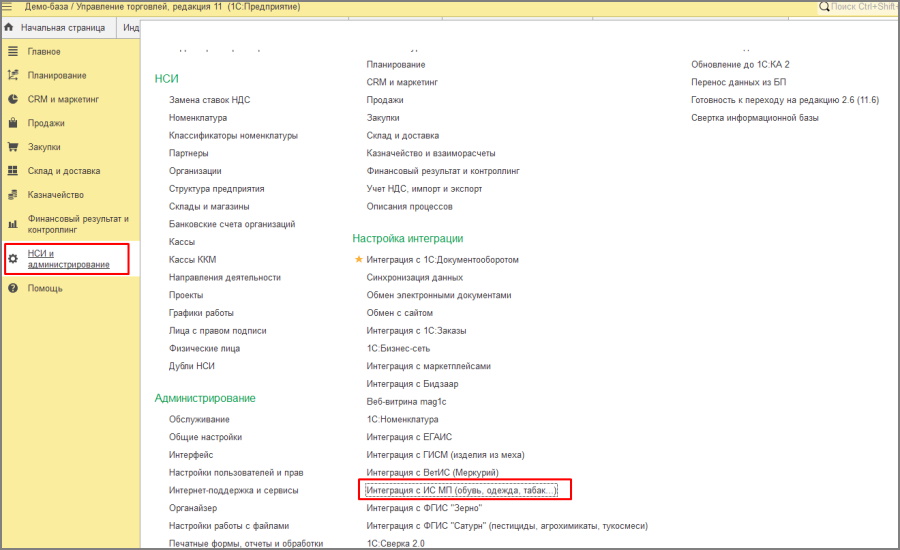The height and width of the screenshot is (550, 900).
Task: Open Помощь sidebar section
Action: 45,288
